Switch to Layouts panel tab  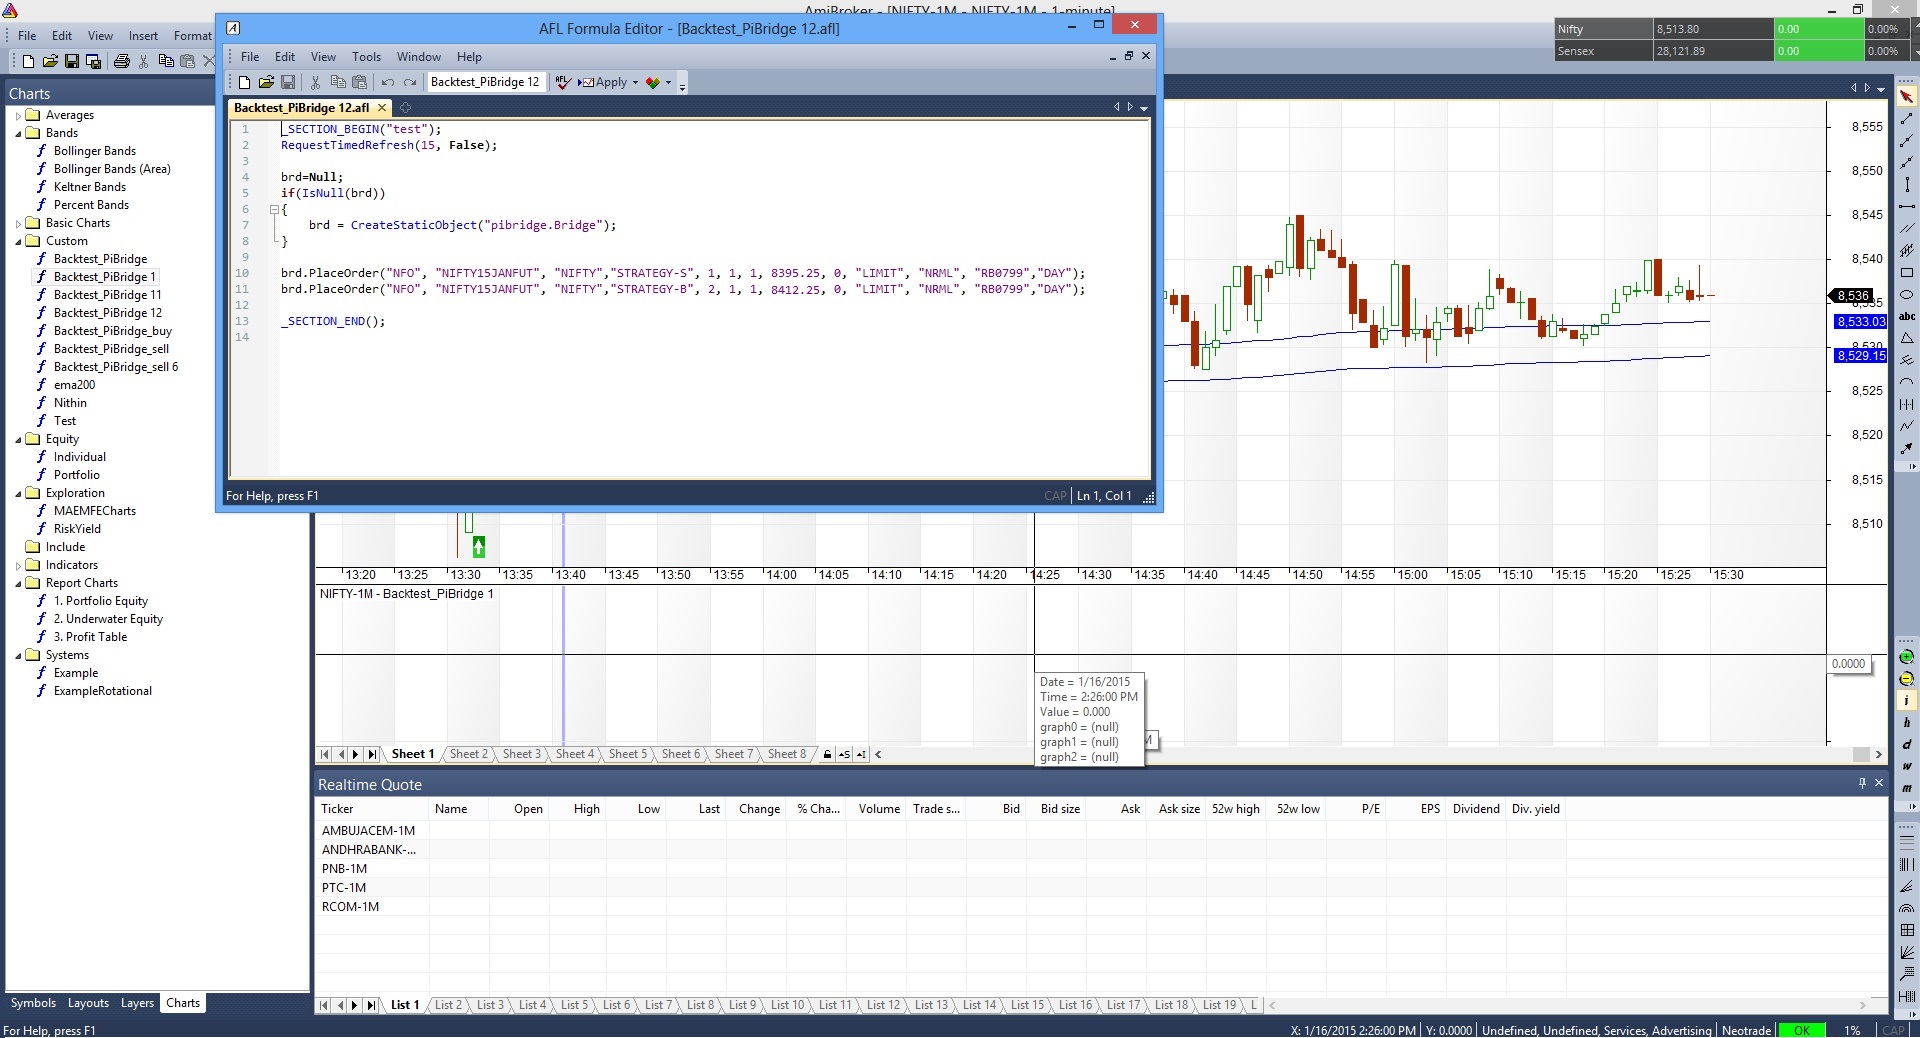[x=88, y=1003]
